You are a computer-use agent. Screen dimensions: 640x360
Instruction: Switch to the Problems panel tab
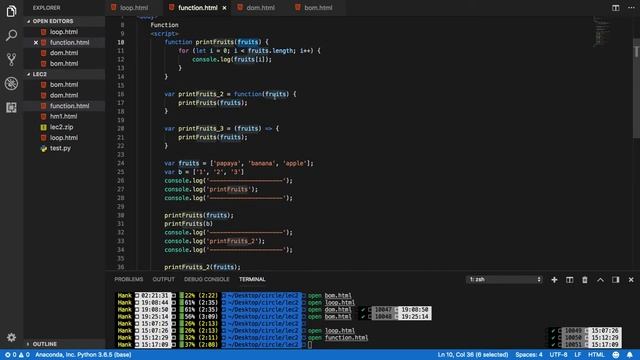[129, 280]
